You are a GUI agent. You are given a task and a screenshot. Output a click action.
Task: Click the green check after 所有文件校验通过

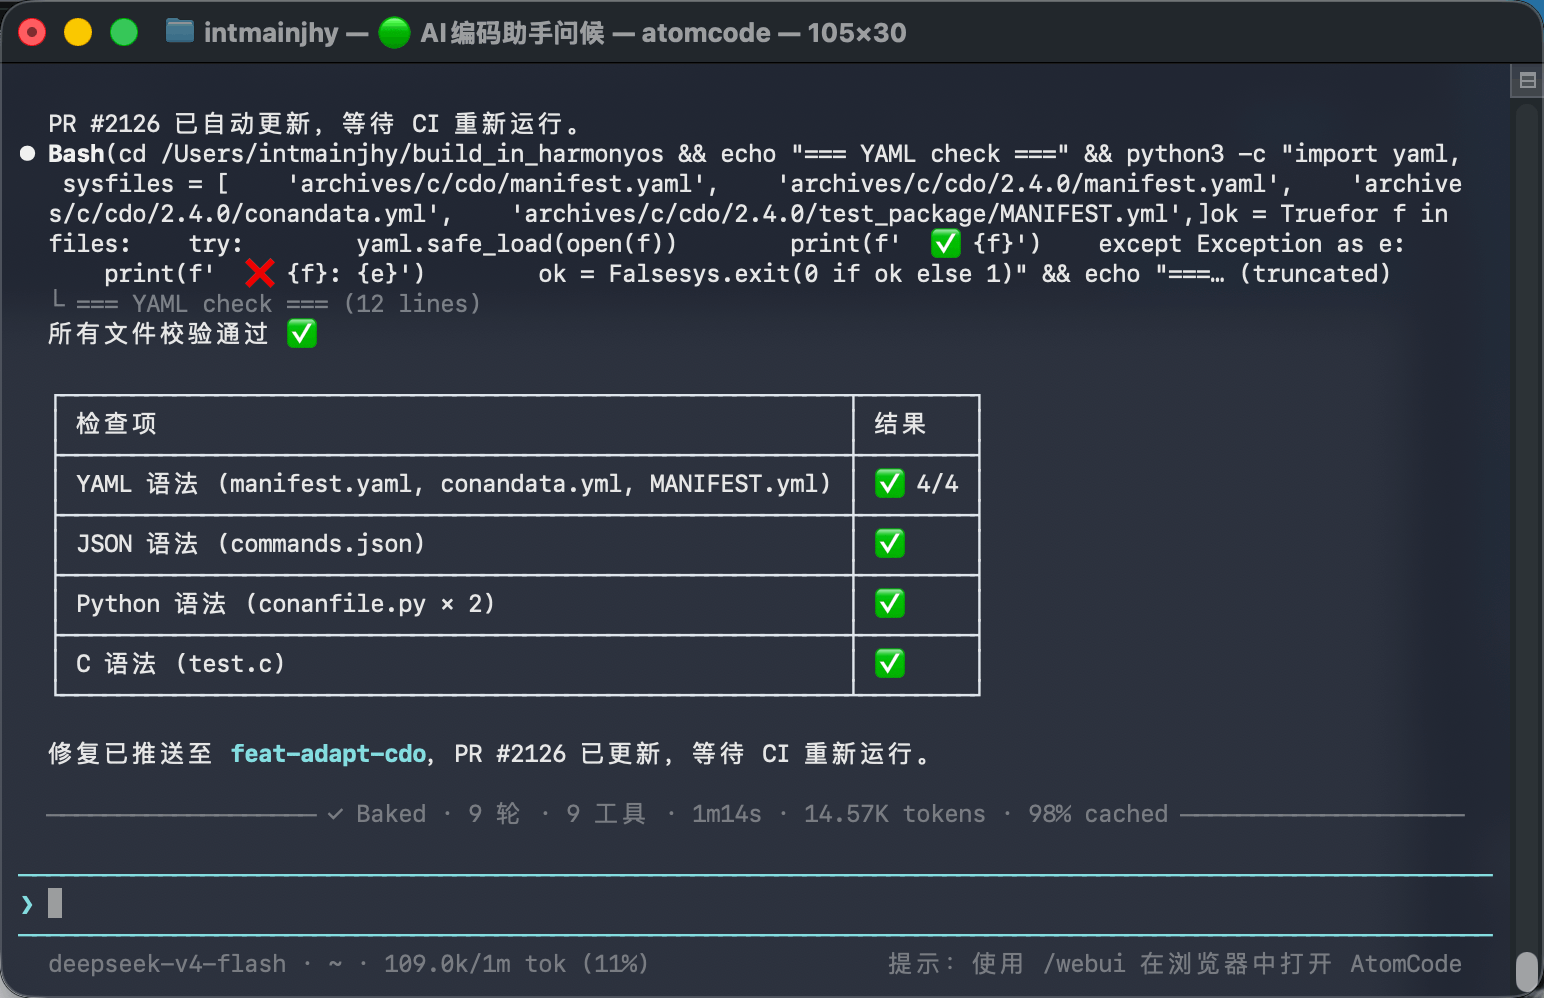(302, 334)
